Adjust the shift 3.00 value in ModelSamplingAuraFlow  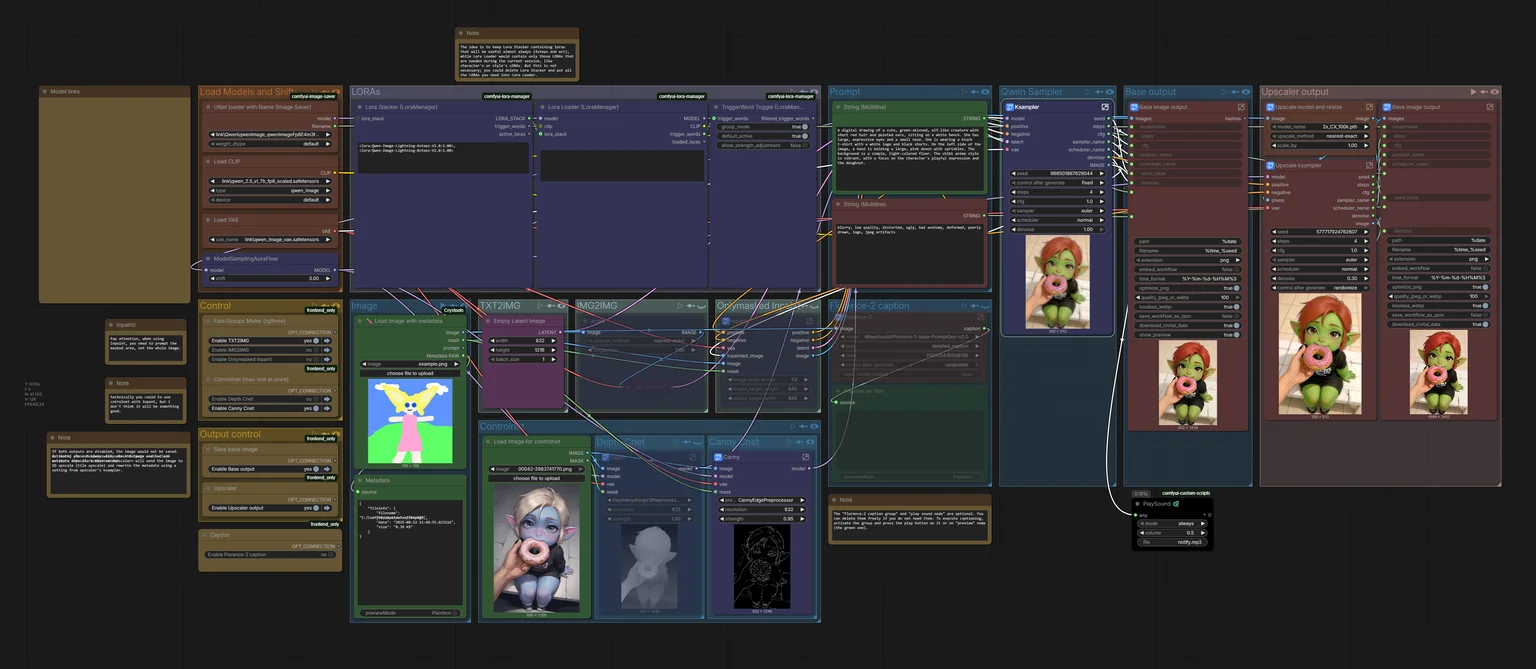click(x=270, y=278)
